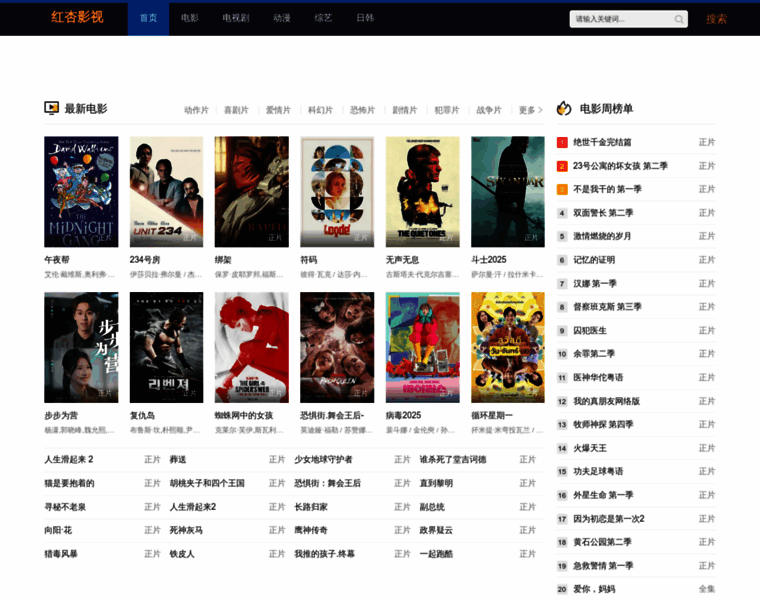Viewport: 760px width, 600px height.
Task: Open 胡桃夹子和四个王国 list entry
Action: pos(207,483)
